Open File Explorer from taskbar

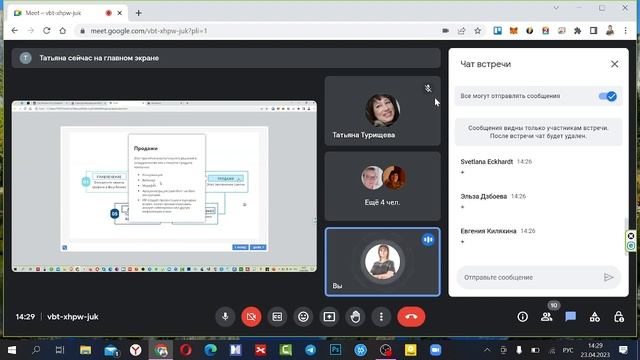(85, 350)
